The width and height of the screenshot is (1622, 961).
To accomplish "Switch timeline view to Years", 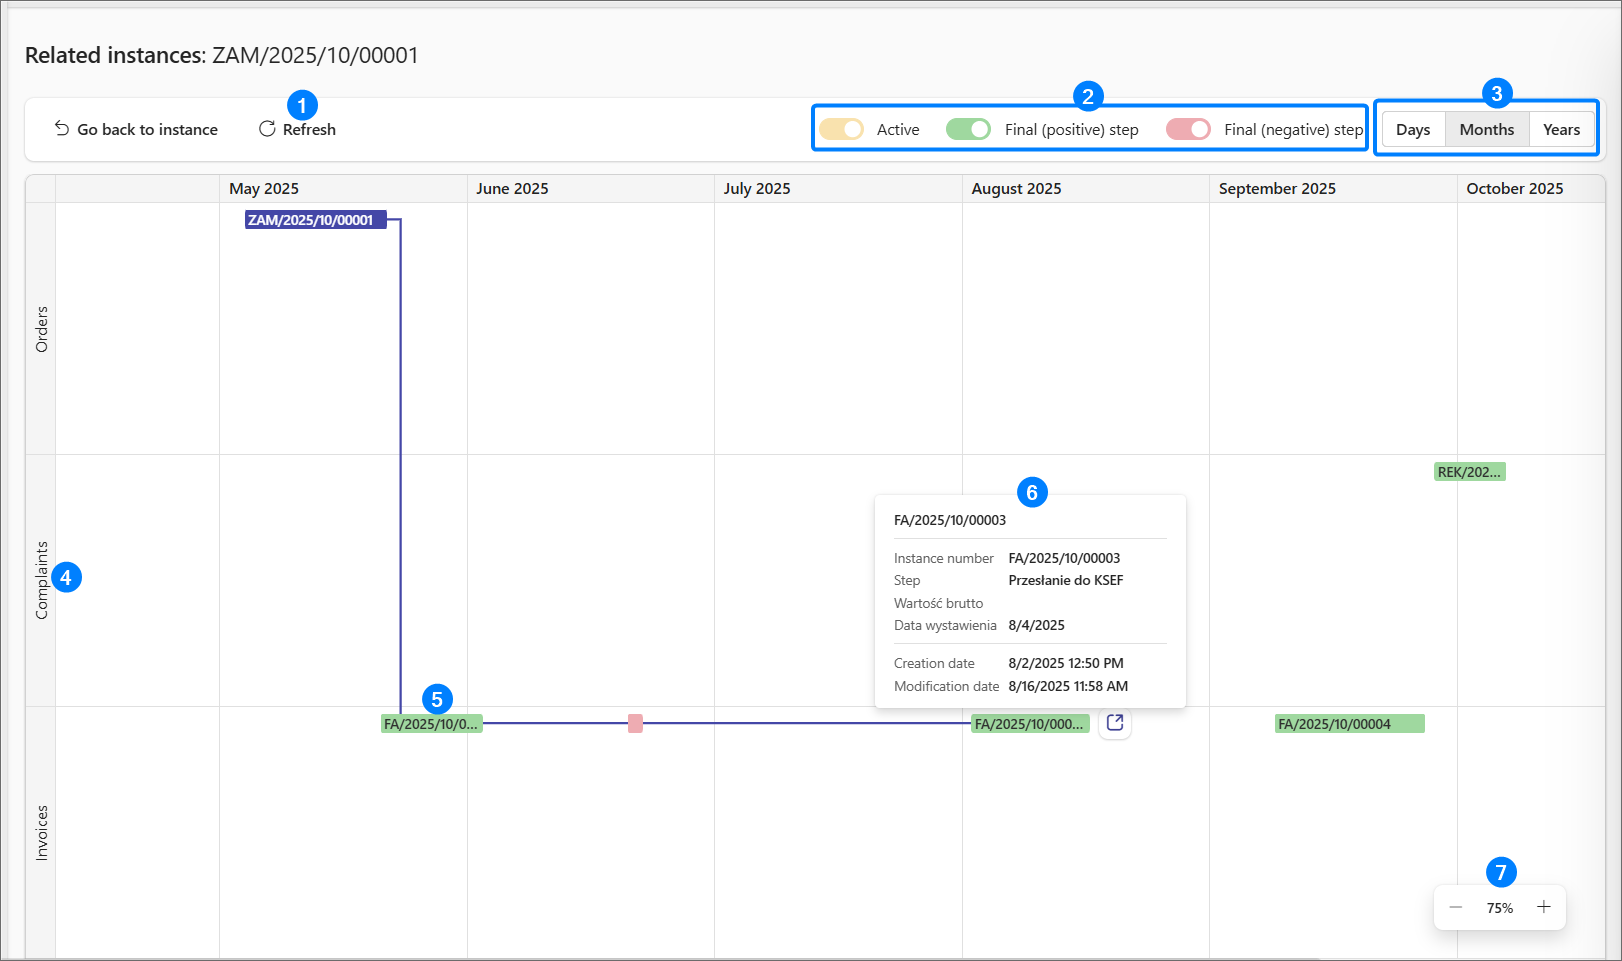I will pyautogui.click(x=1561, y=129).
